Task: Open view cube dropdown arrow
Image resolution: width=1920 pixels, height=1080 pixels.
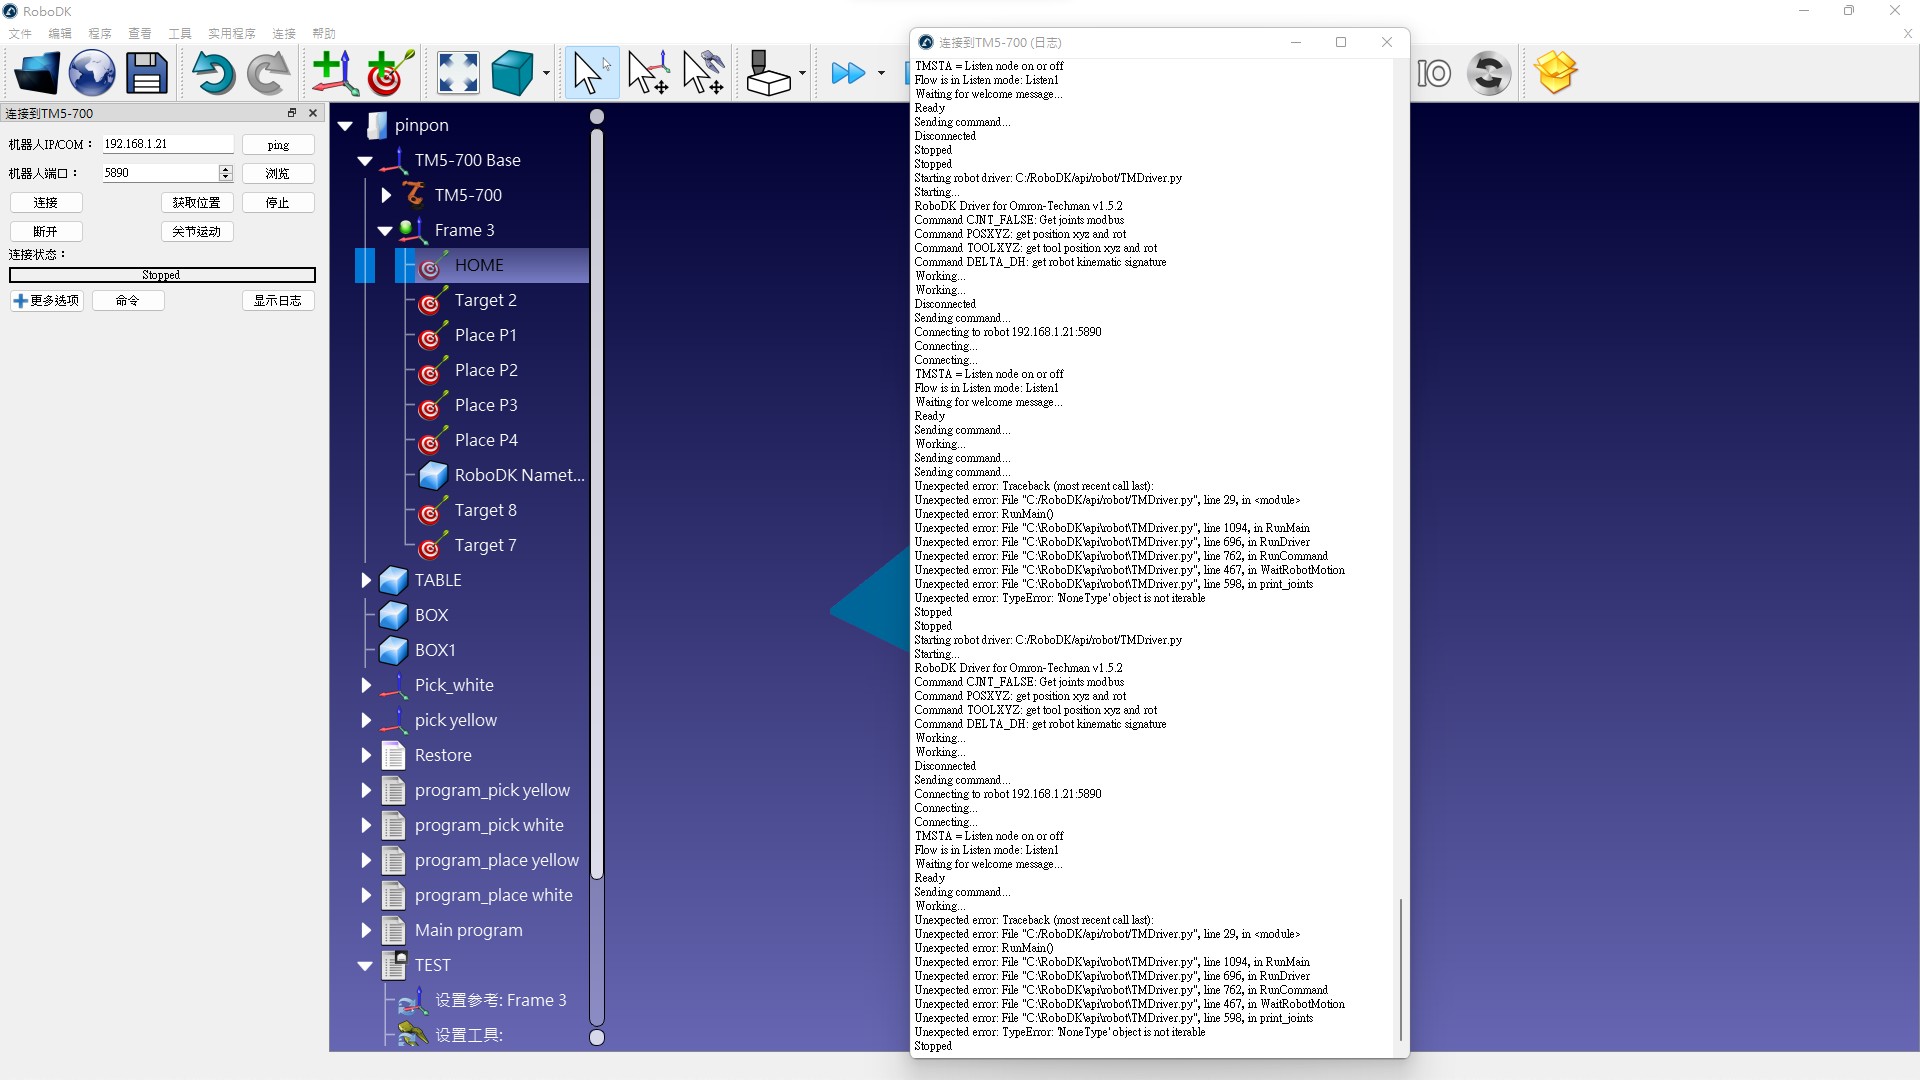Action: pos(546,73)
